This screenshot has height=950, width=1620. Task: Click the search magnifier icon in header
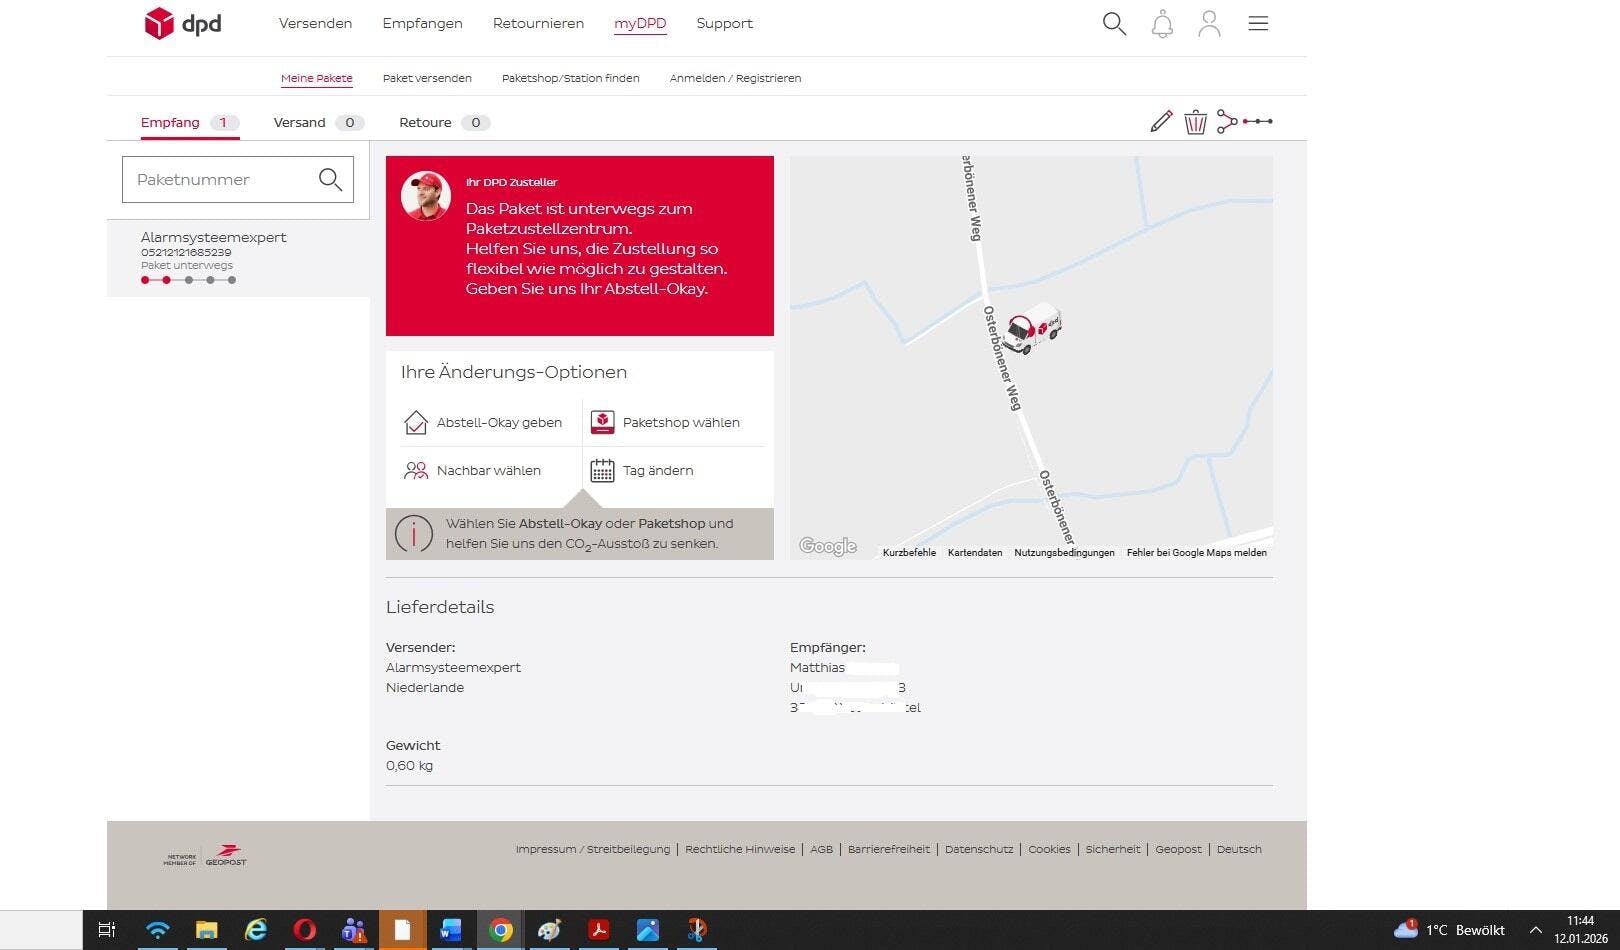point(1114,24)
